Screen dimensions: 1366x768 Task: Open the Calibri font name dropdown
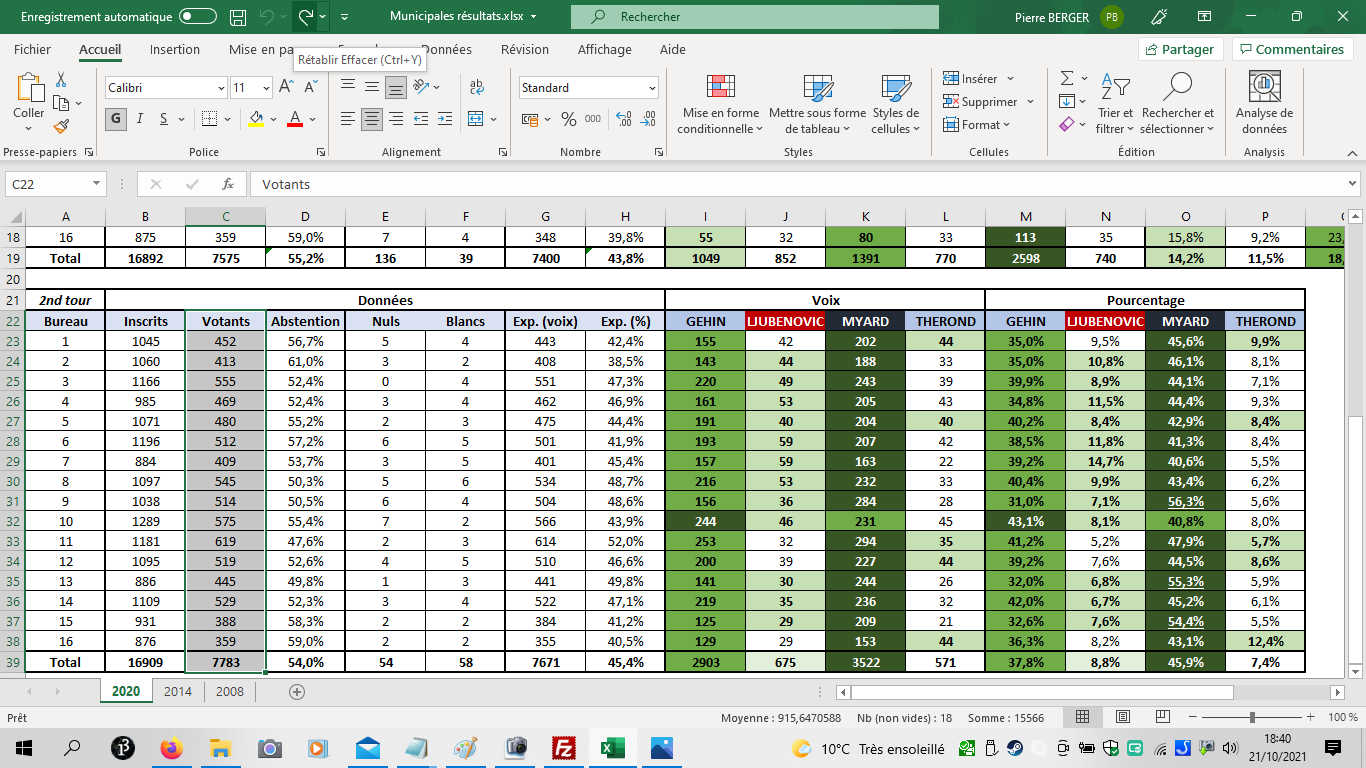pos(220,88)
